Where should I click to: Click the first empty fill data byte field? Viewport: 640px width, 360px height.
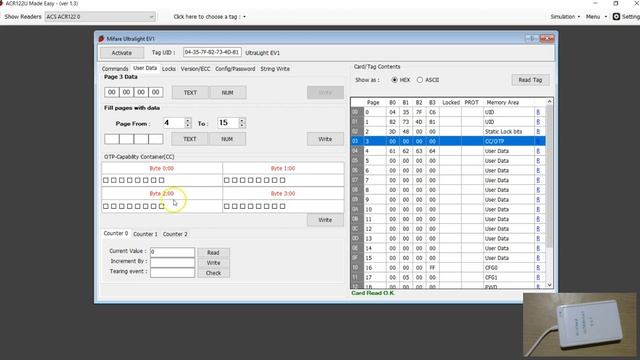(x=111, y=139)
